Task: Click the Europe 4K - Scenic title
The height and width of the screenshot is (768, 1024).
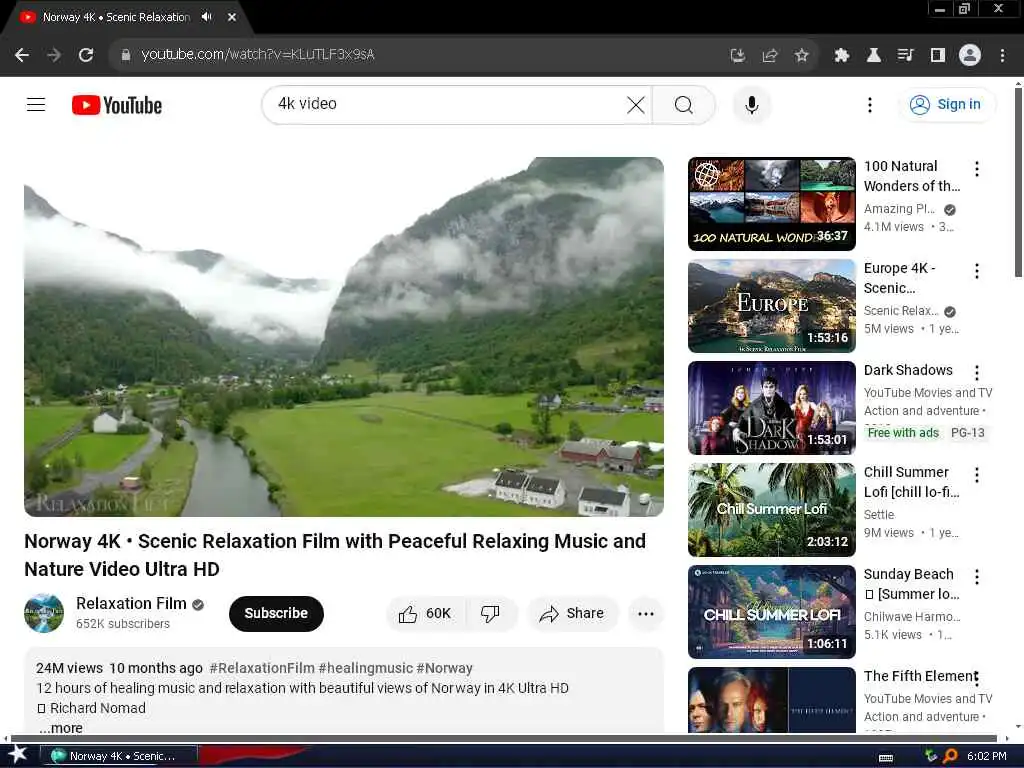Action: pyautogui.click(x=900, y=278)
